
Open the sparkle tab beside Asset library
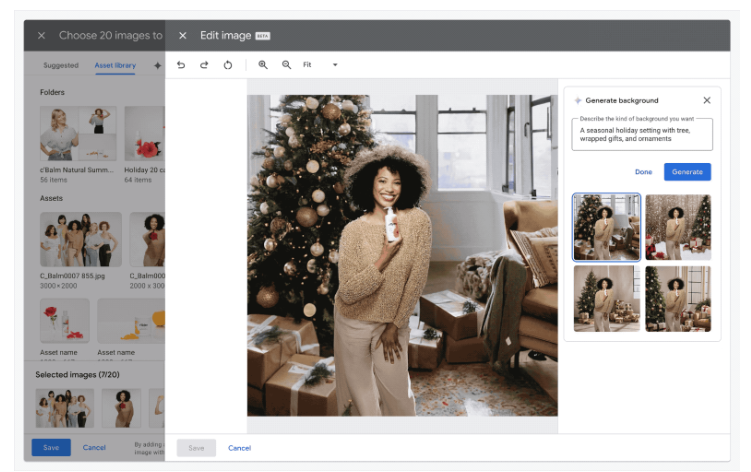pos(157,66)
